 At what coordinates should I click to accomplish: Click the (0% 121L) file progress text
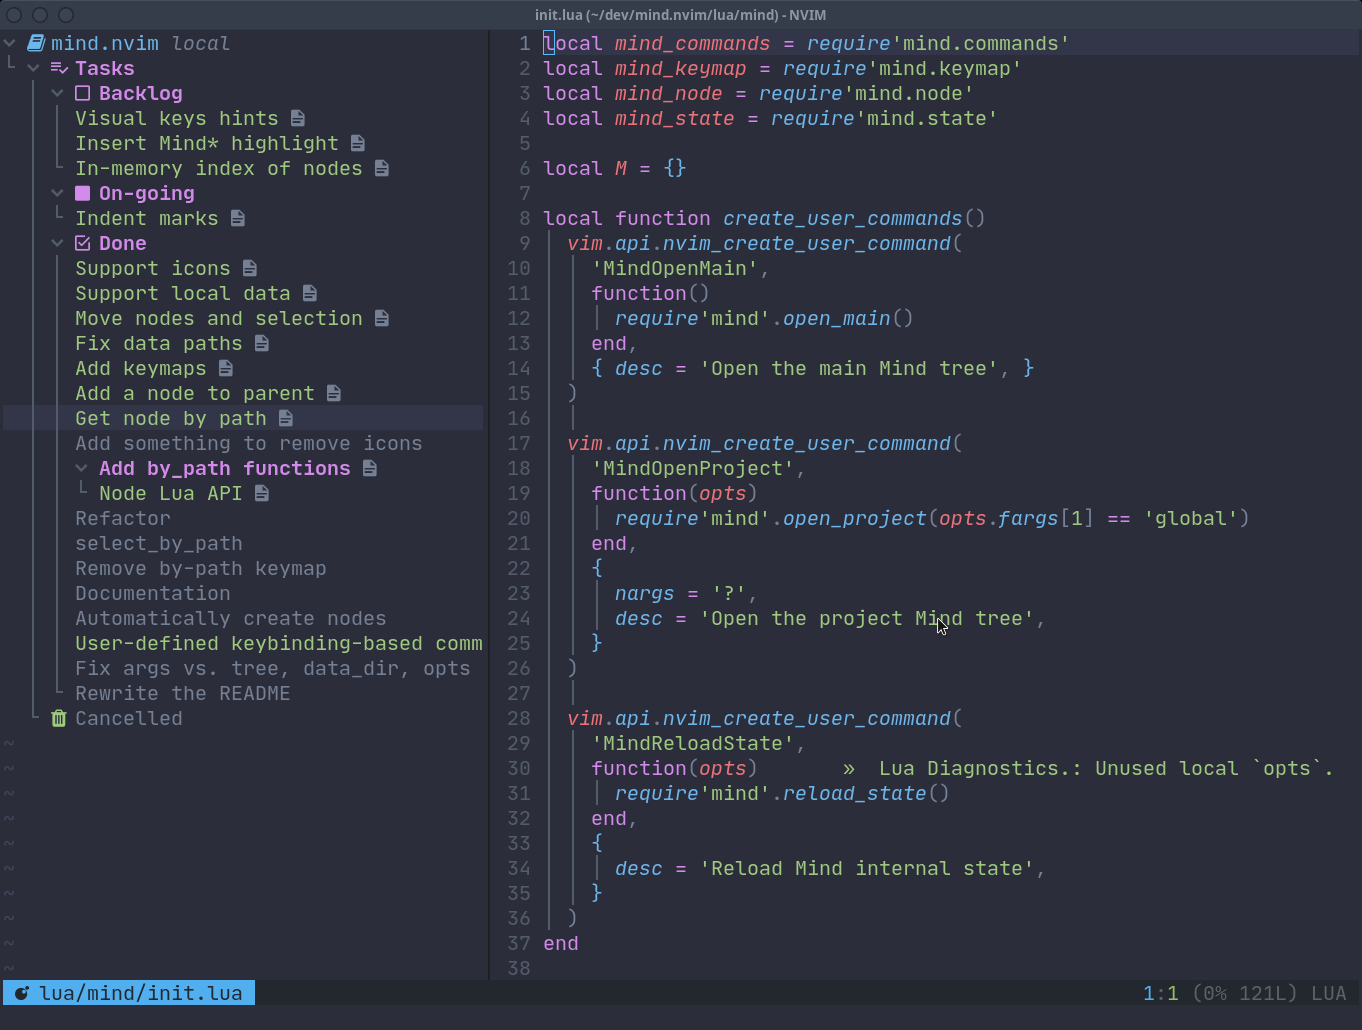(1245, 993)
